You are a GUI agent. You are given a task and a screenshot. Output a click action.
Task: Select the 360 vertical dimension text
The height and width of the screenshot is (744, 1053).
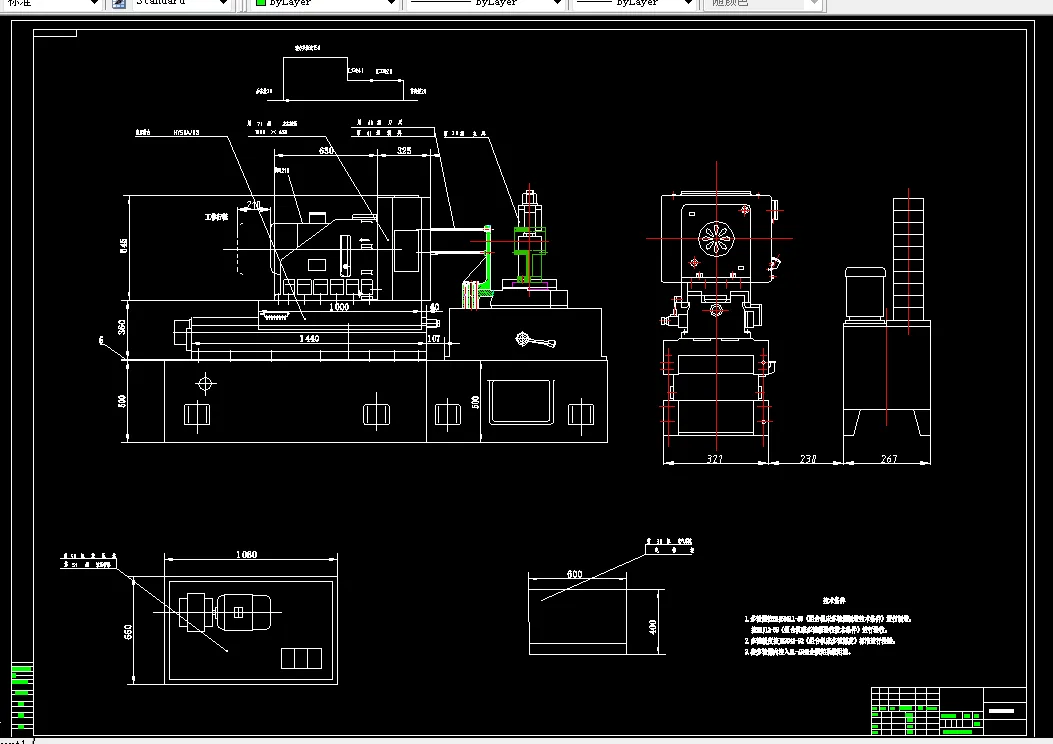click(122, 327)
